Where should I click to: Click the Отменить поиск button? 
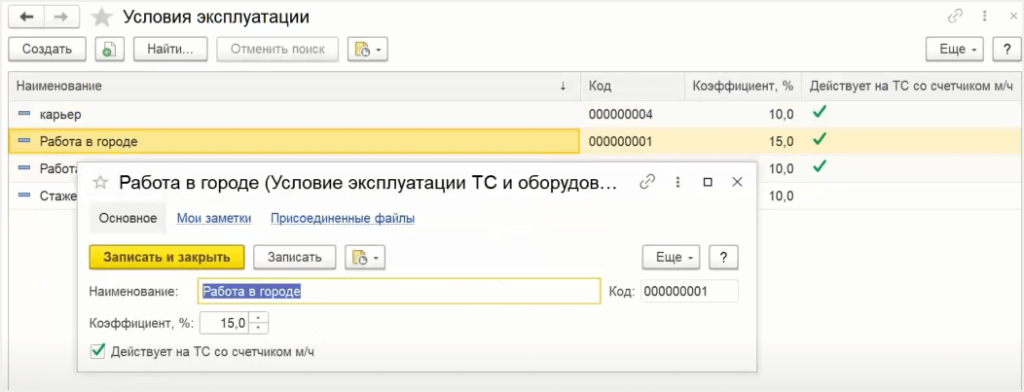[x=278, y=49]
